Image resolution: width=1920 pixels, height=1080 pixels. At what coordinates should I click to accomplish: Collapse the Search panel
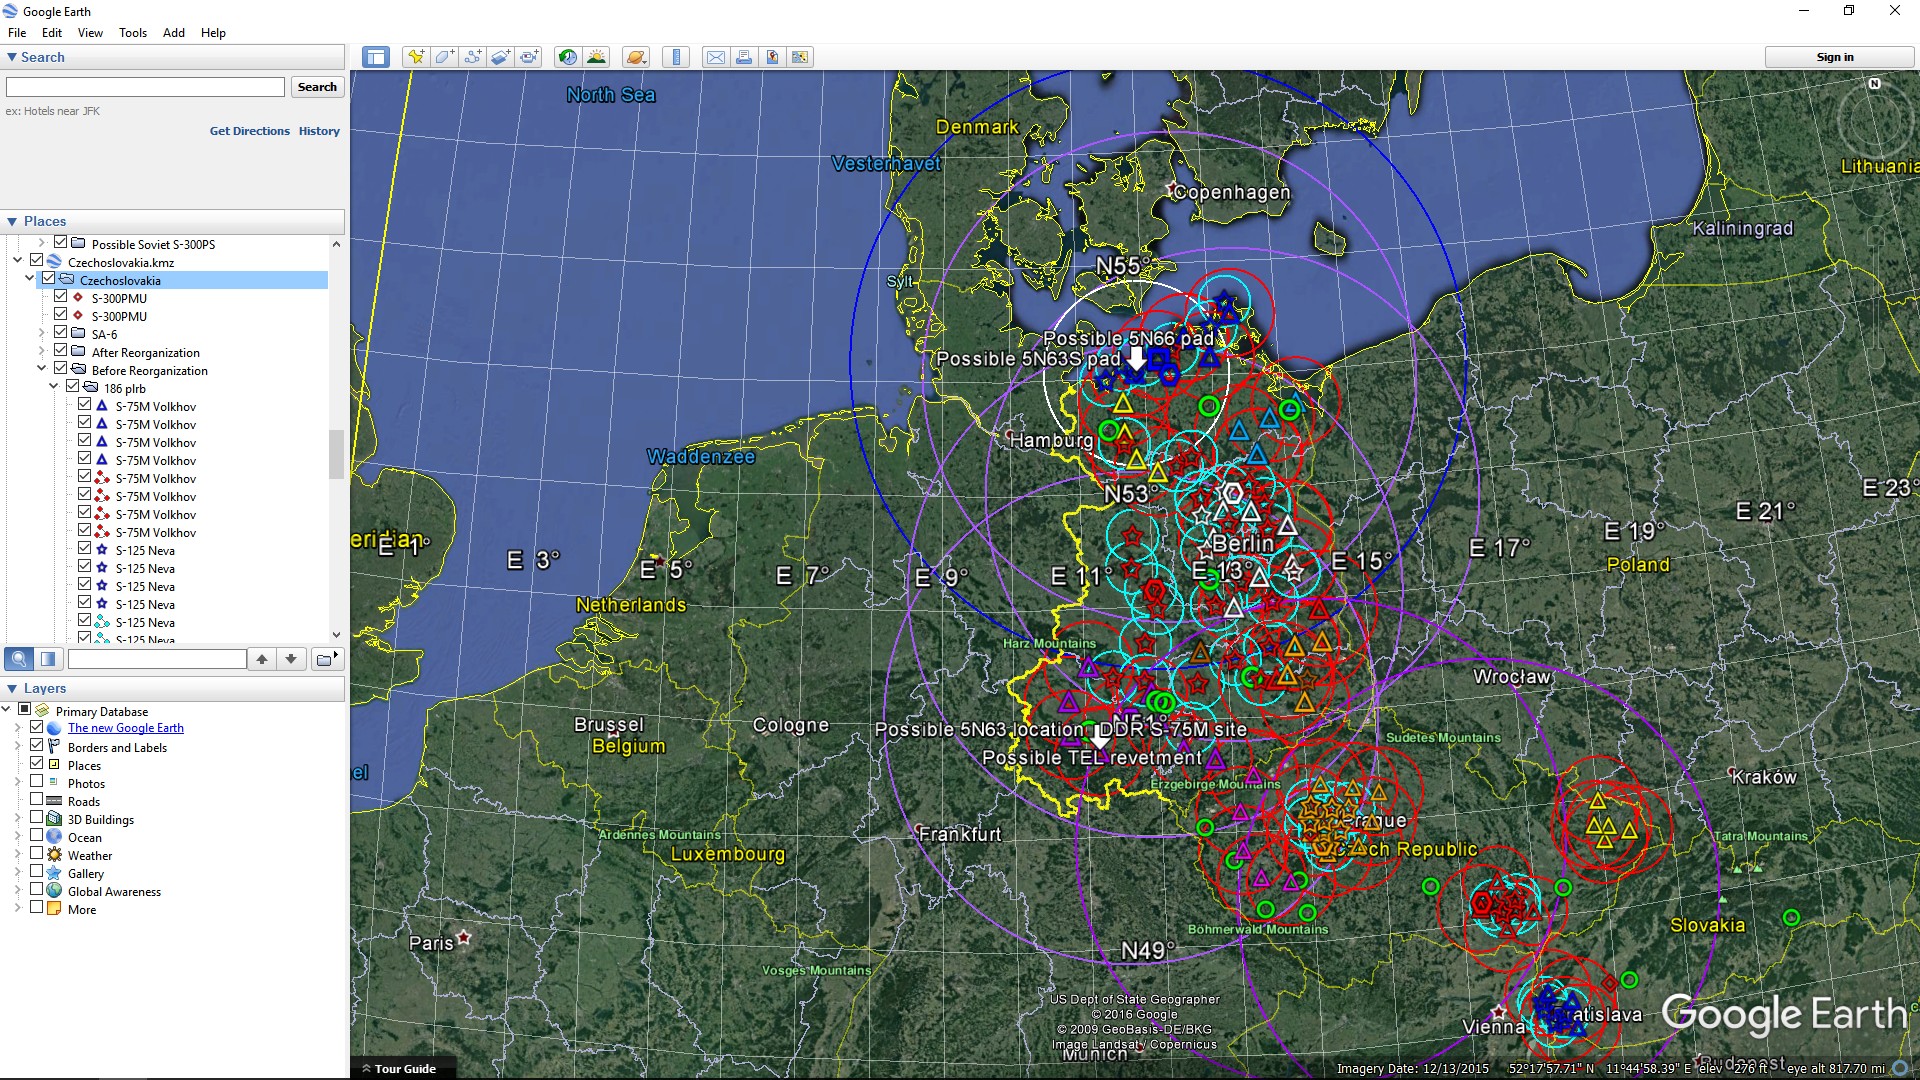tap(12, 57)
